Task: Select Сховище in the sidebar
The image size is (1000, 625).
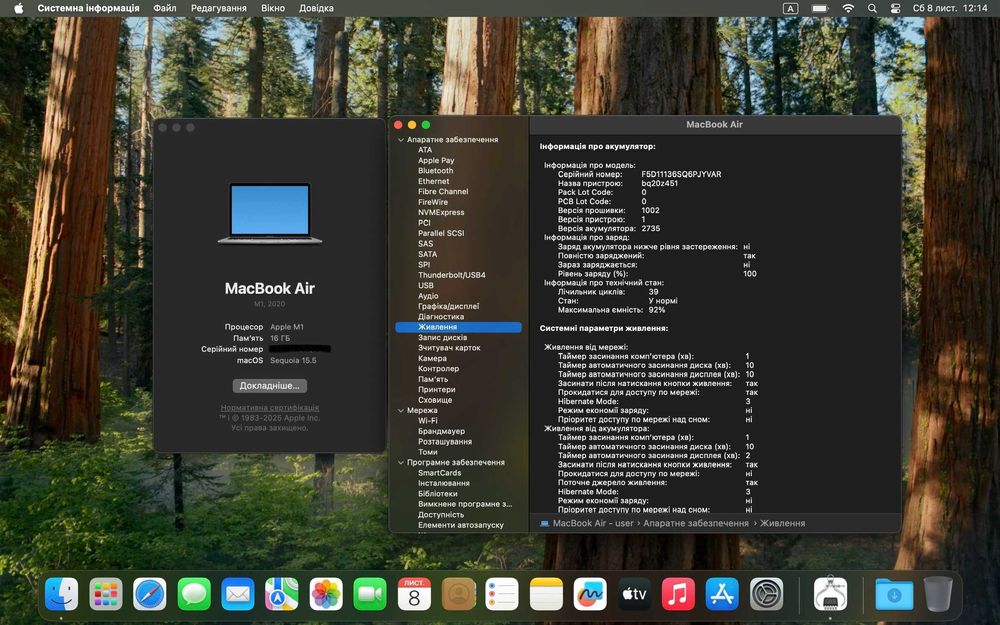Action: (x=435, y=400)
